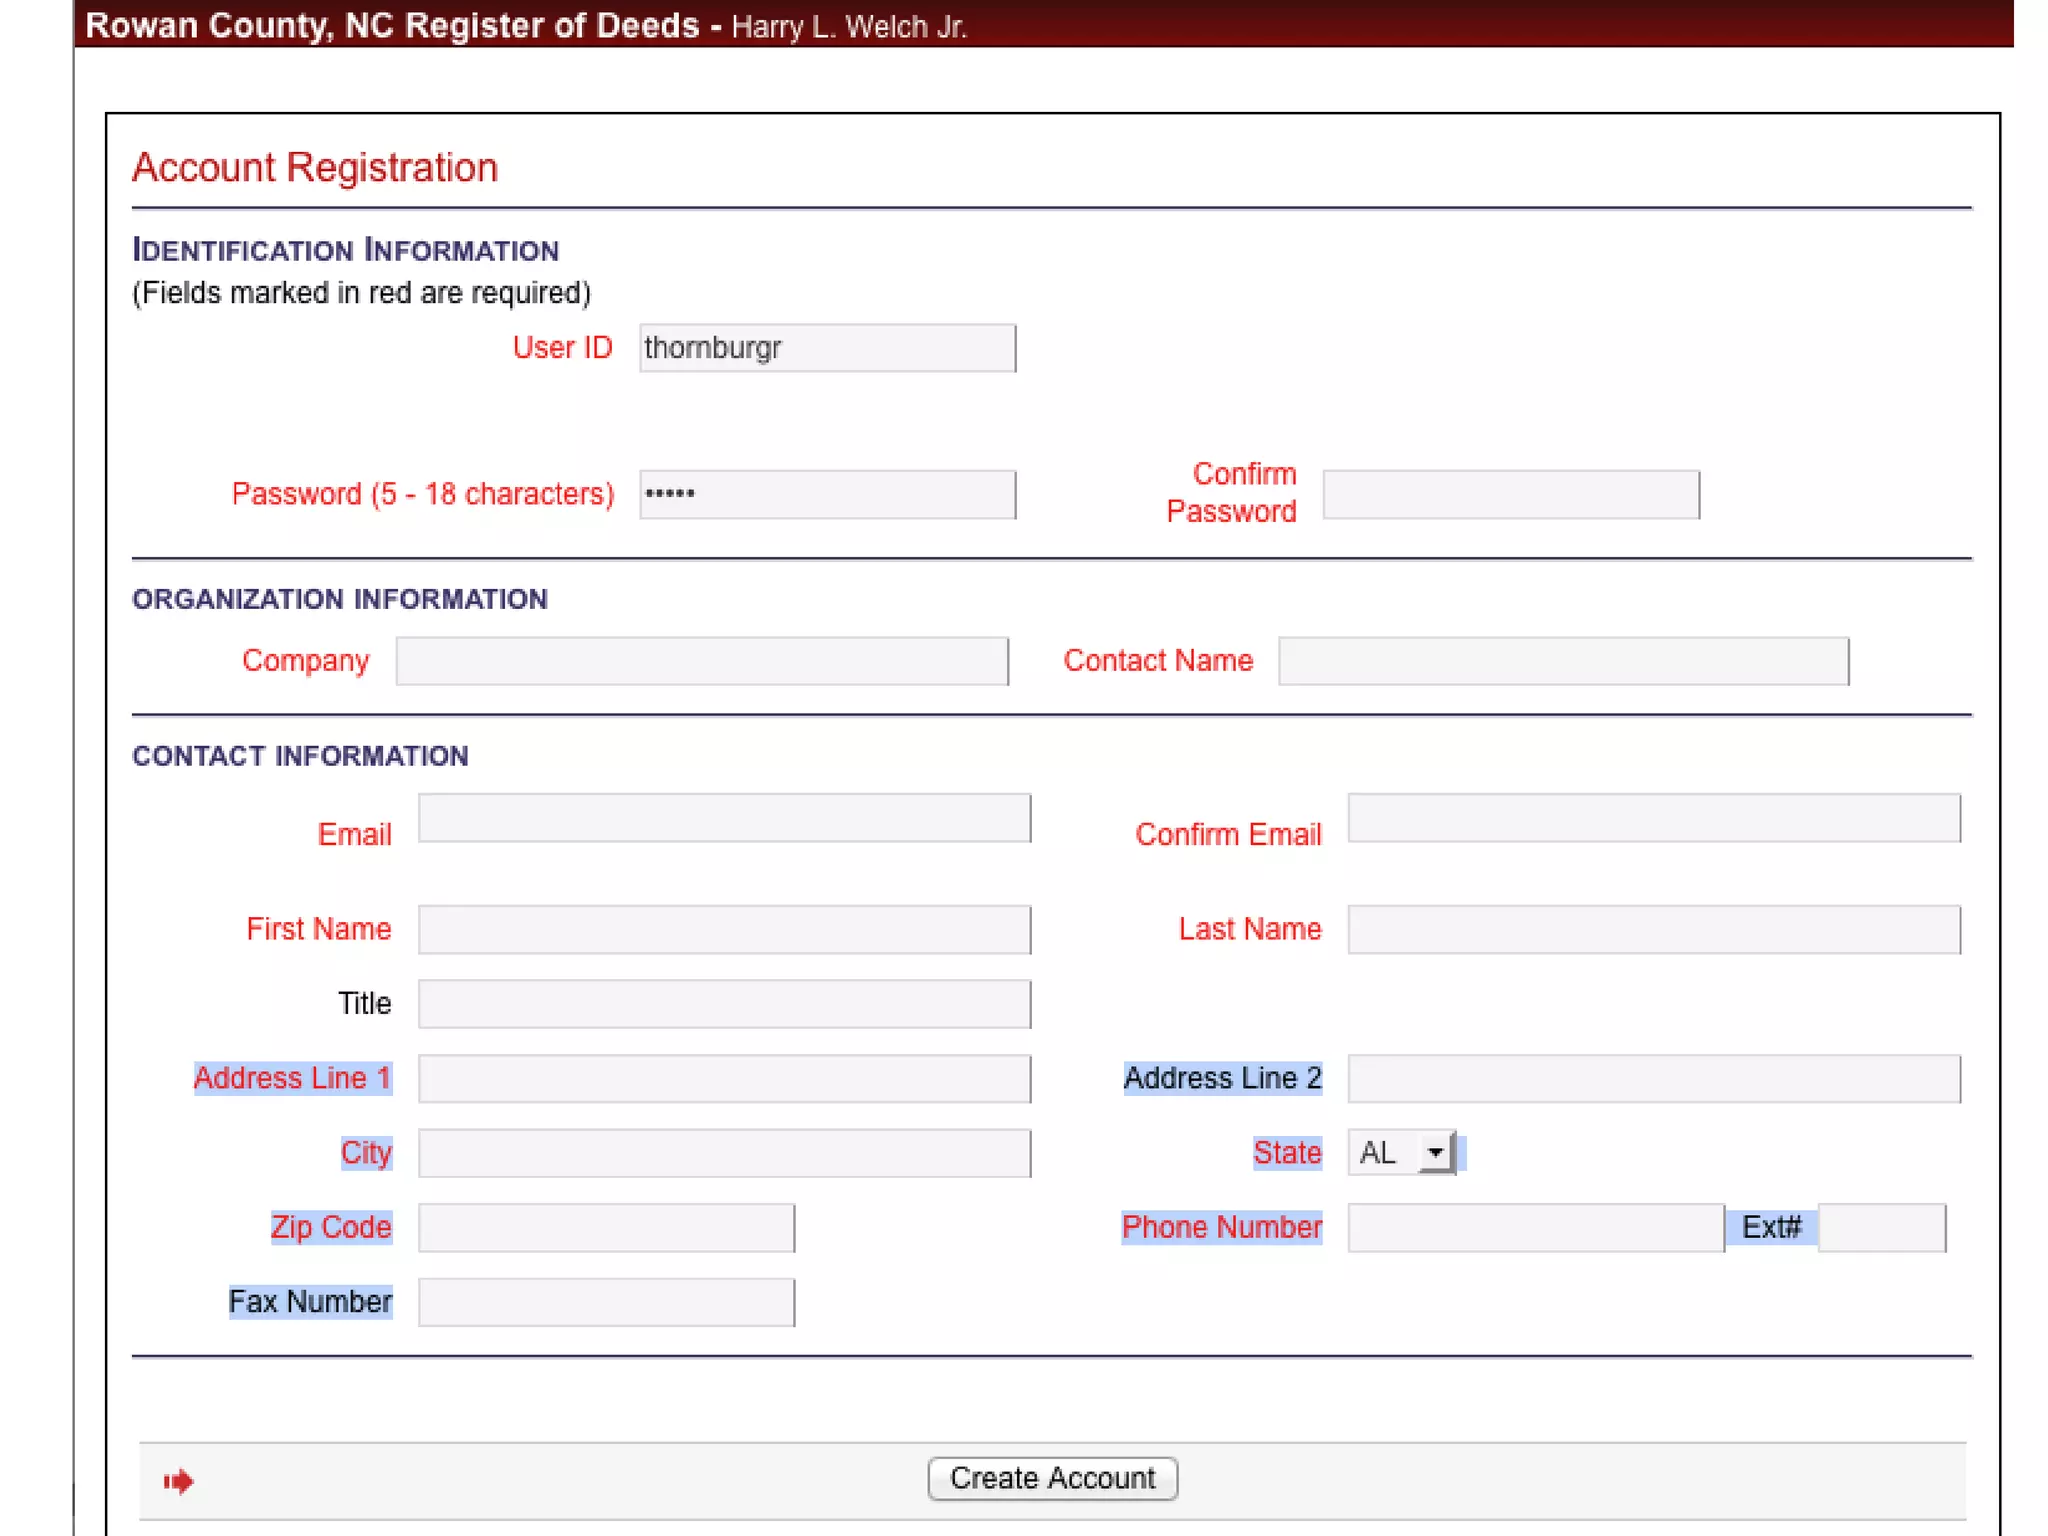This screenshot has height=1536, width=2048.
Task: Select the Address Line 2 field
Action: [x=1653, y=1078]
